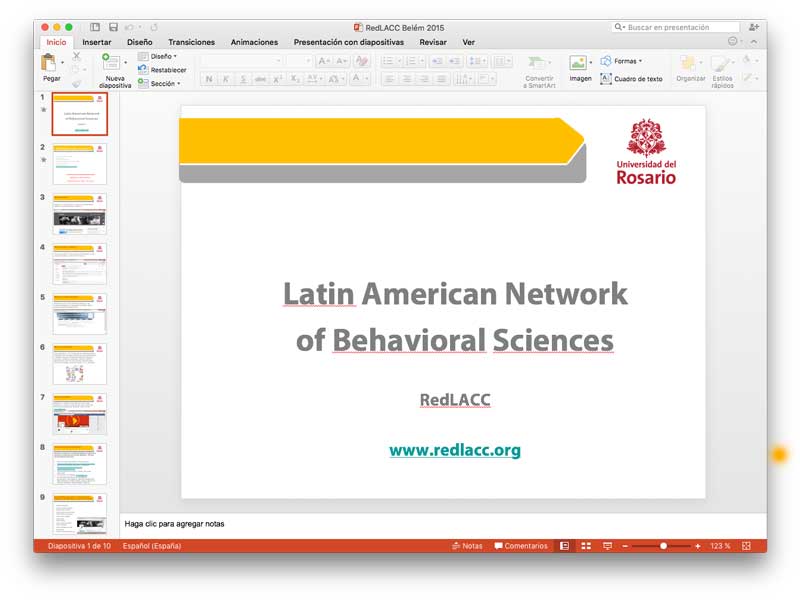Adjust the zoom slider in status bar

(663, 546)
